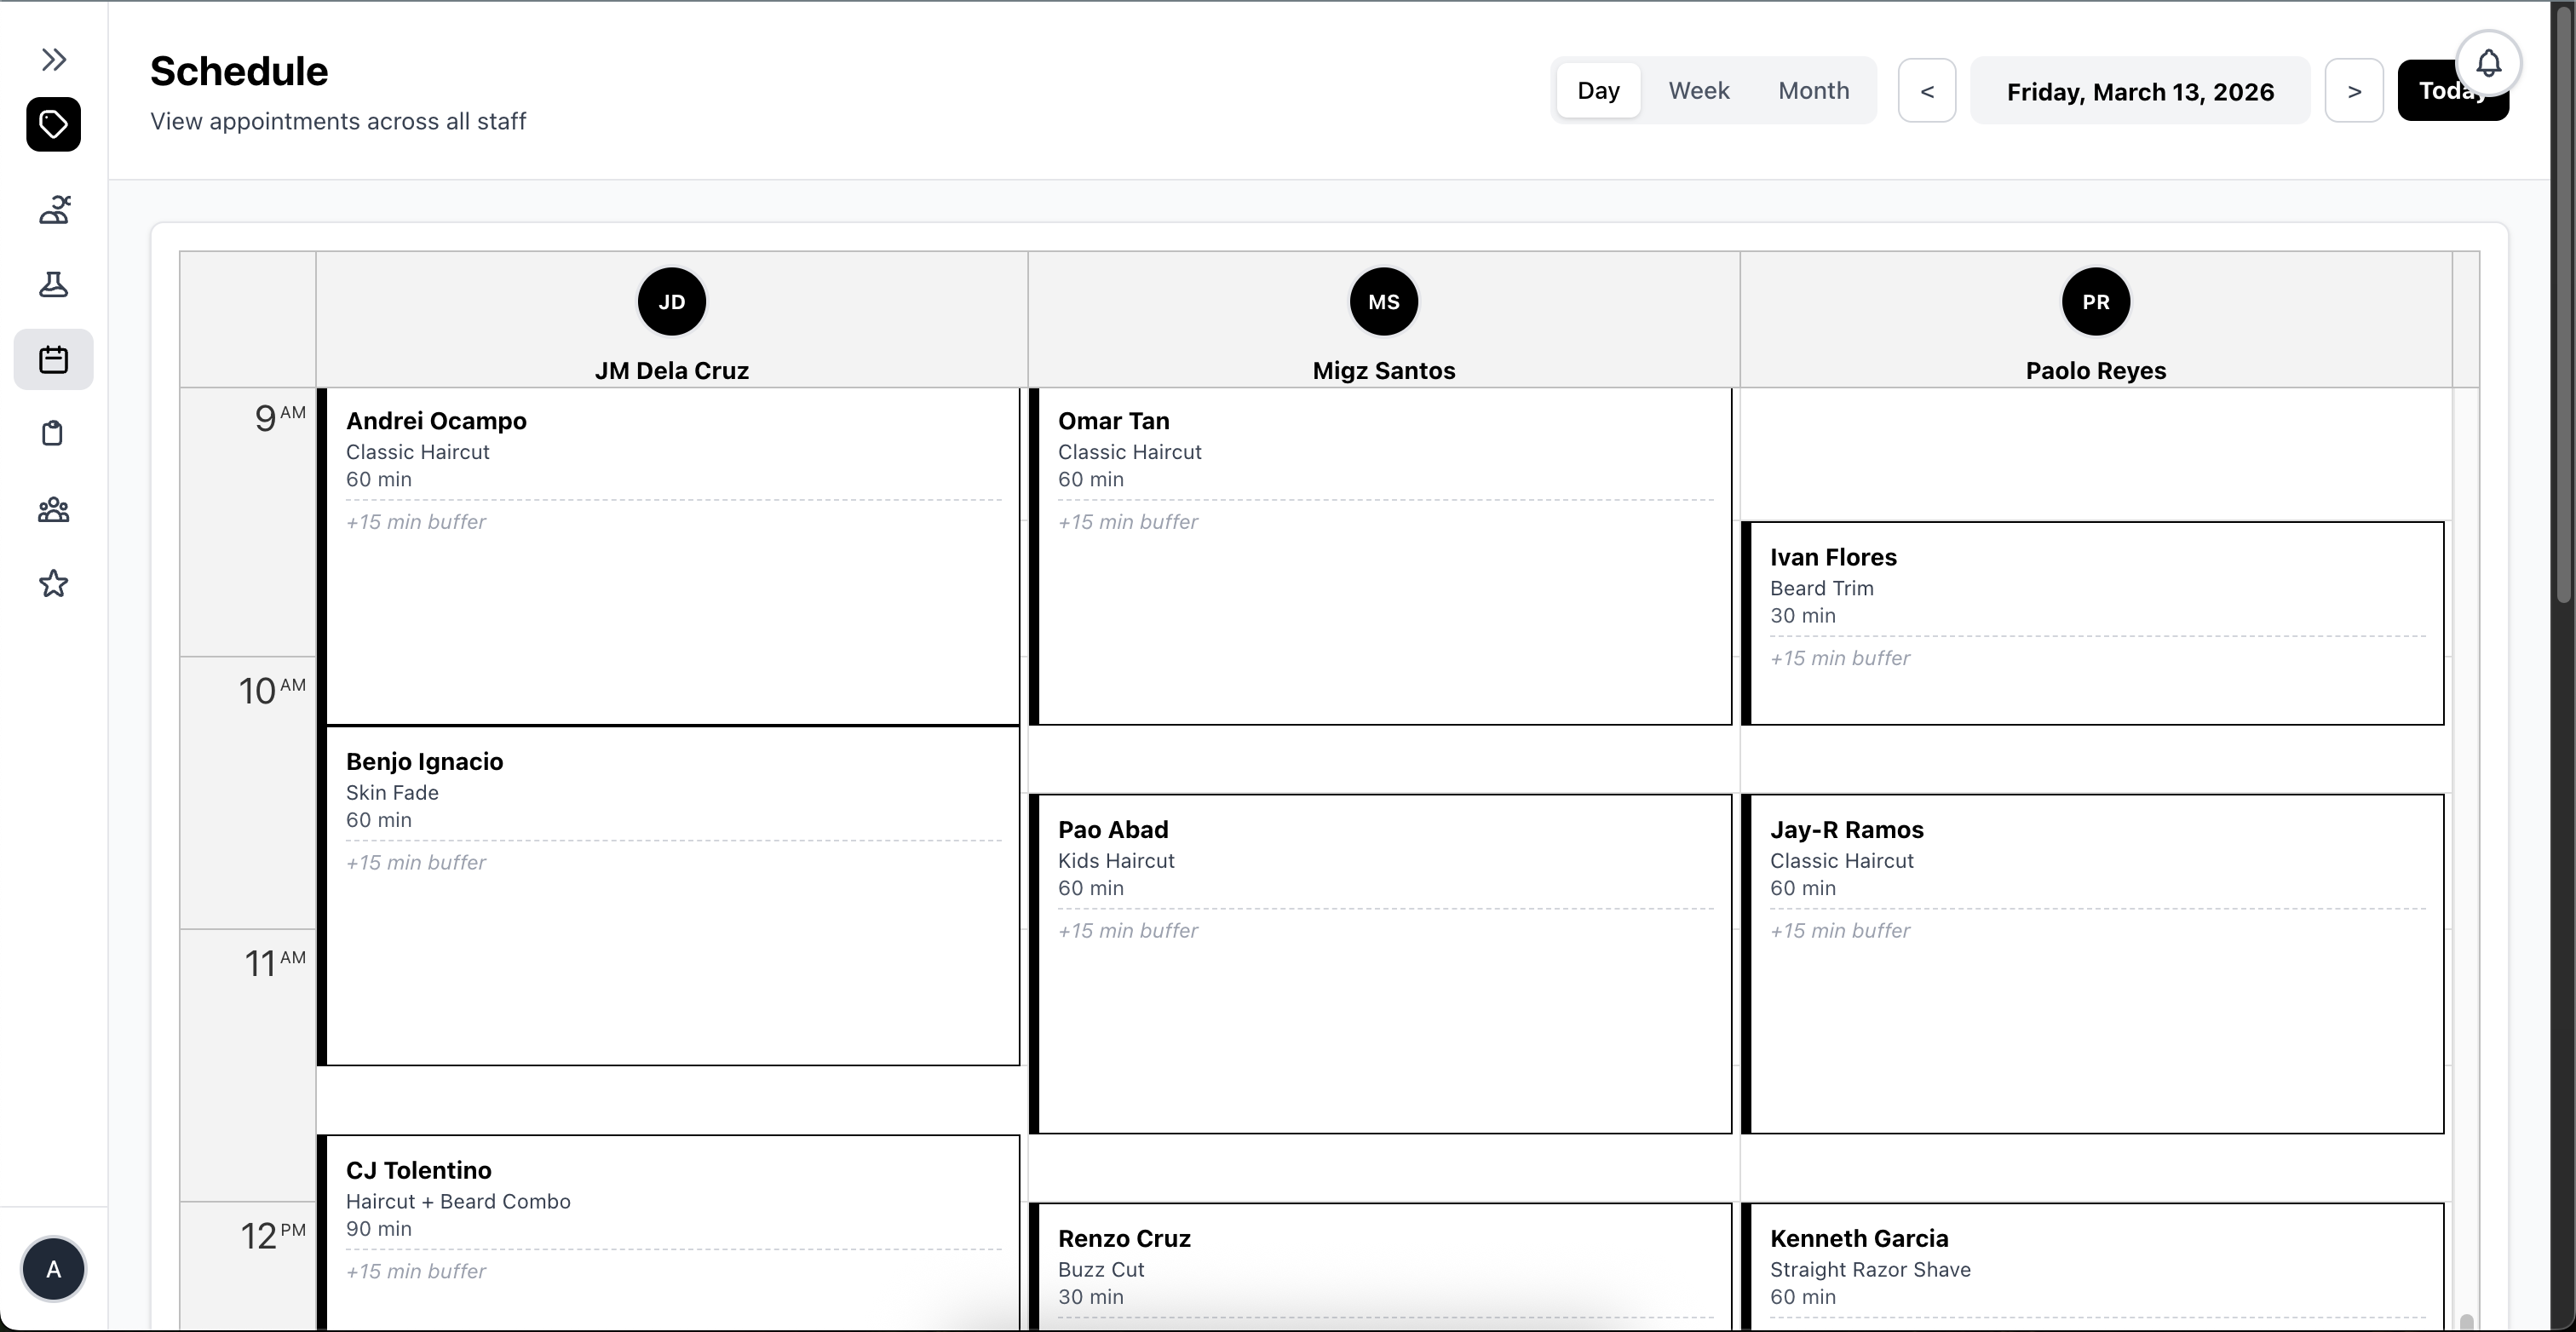The height and width of the screenshot is (1332, 2576).
Task: Open the date Friday, March 13, 2026
Action: (2140, 90)
